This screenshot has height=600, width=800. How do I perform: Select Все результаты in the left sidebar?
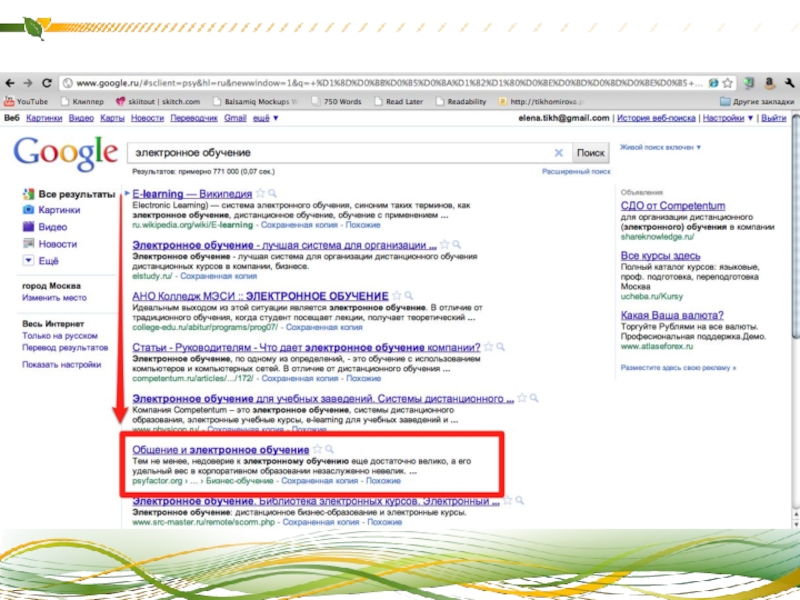coord(69,194)
